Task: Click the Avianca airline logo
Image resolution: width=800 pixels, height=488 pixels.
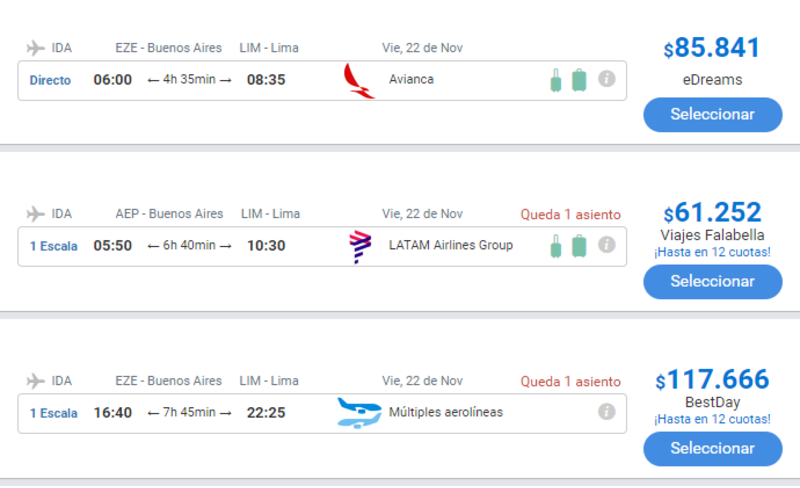Action: (x=357, y=80)
